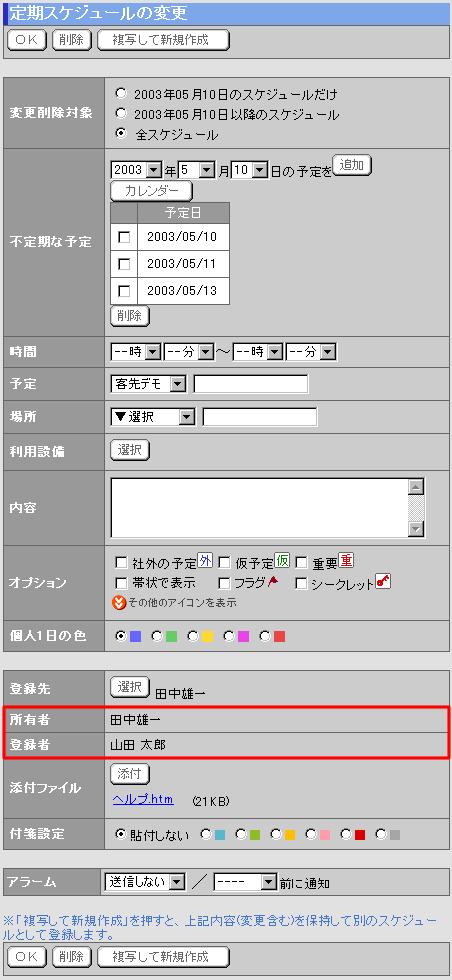452x980 pixels.
Task: Click the orange 'show other icons' arrow icon
Action: coord(120,603)
